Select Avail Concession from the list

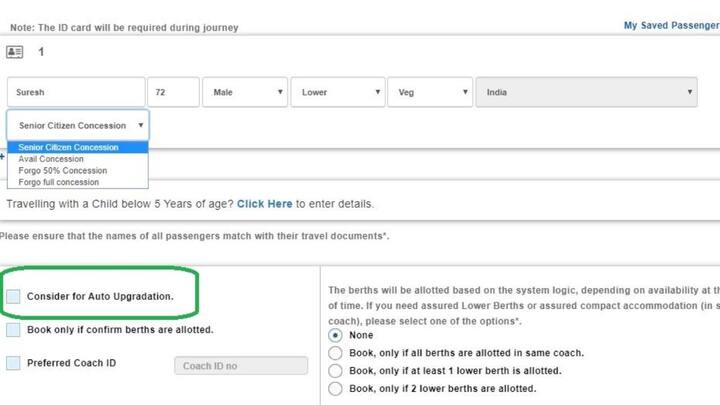51,159
